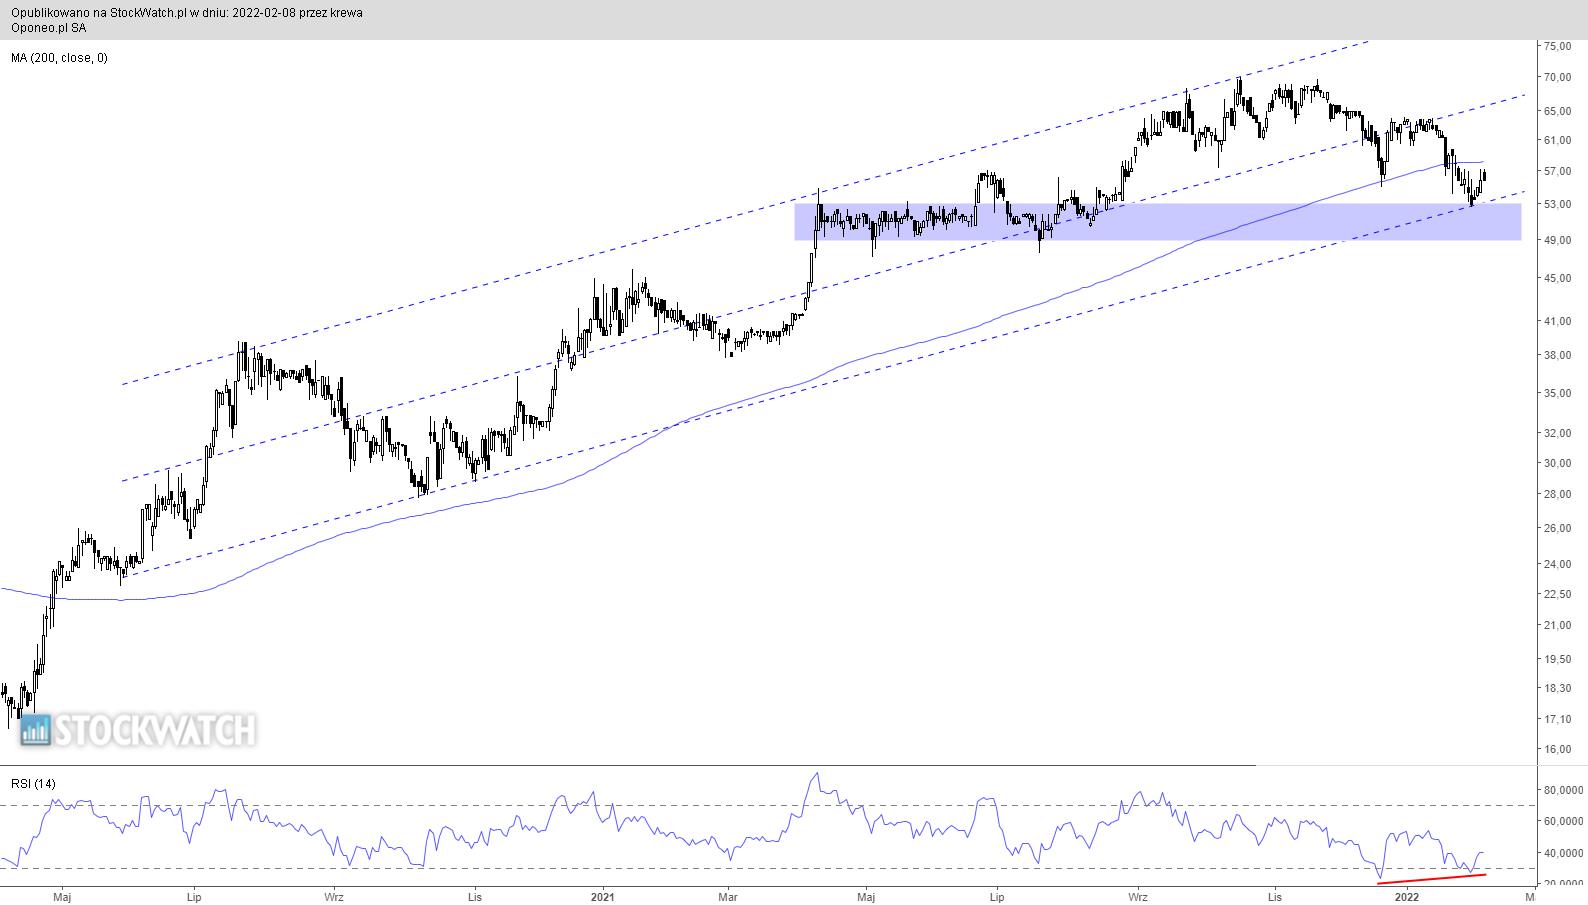Click the RSI 80,0000 axis label

(1563, 790)
